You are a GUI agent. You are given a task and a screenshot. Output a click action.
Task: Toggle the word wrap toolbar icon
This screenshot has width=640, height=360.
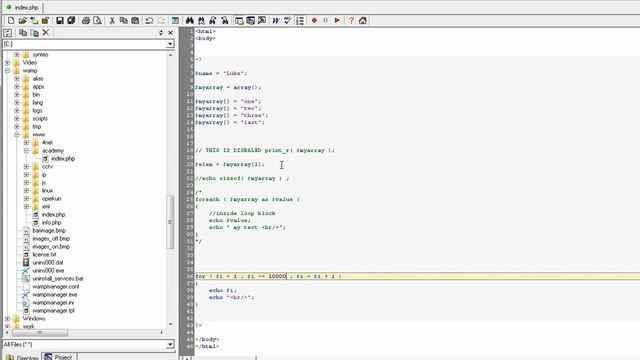(x=276, y=20)
